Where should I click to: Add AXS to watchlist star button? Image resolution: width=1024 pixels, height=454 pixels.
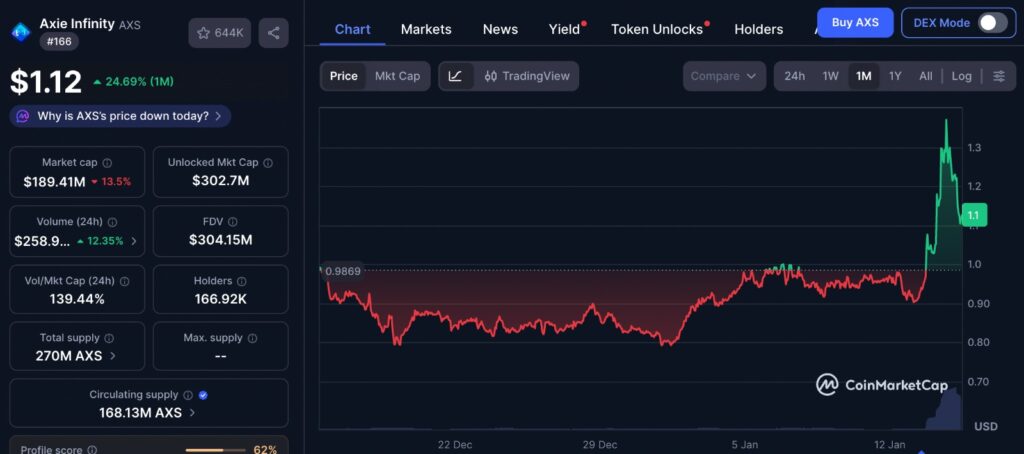(x=219, y=33)
